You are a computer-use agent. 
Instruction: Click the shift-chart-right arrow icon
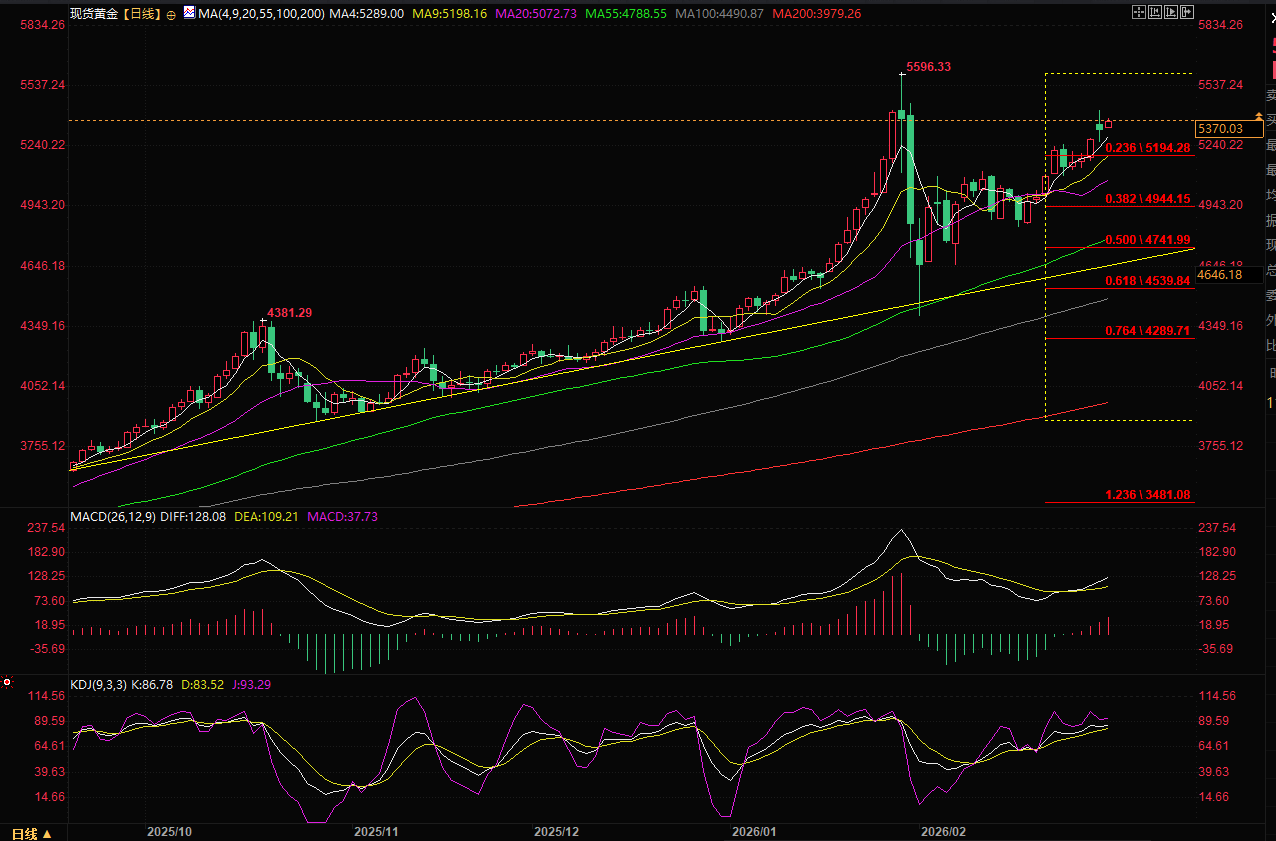tap(1187, 12)
